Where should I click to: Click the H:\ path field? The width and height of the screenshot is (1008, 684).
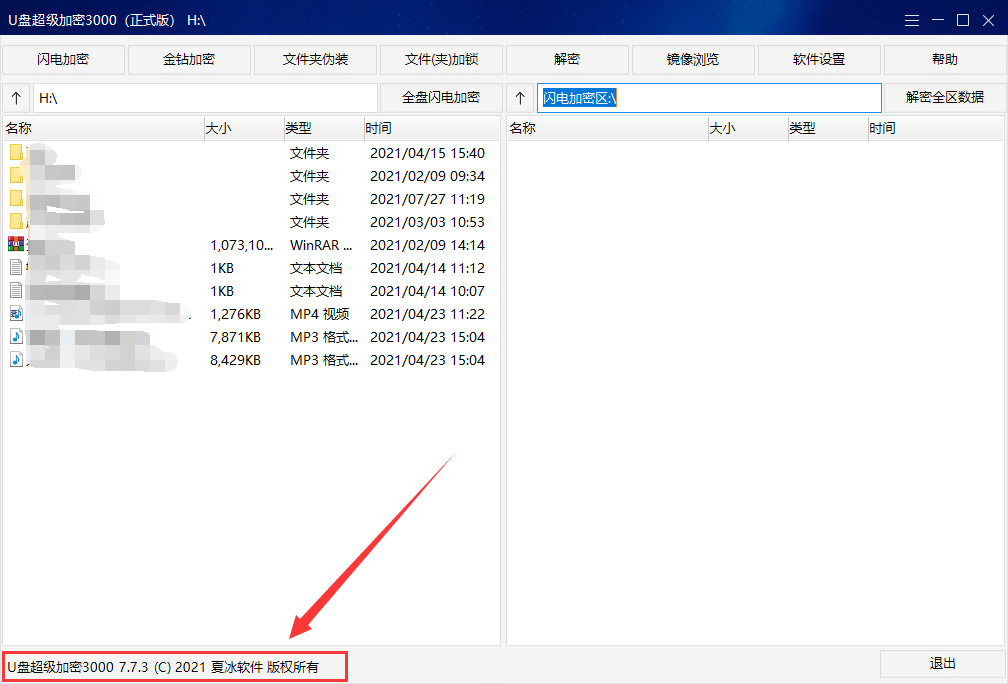coord(205,98)
